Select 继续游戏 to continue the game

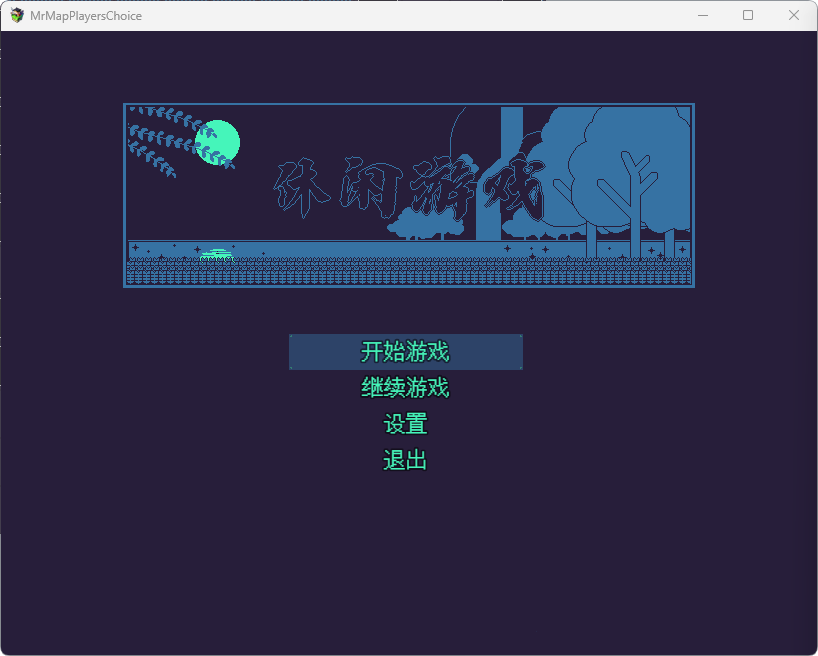pos(406,388)
